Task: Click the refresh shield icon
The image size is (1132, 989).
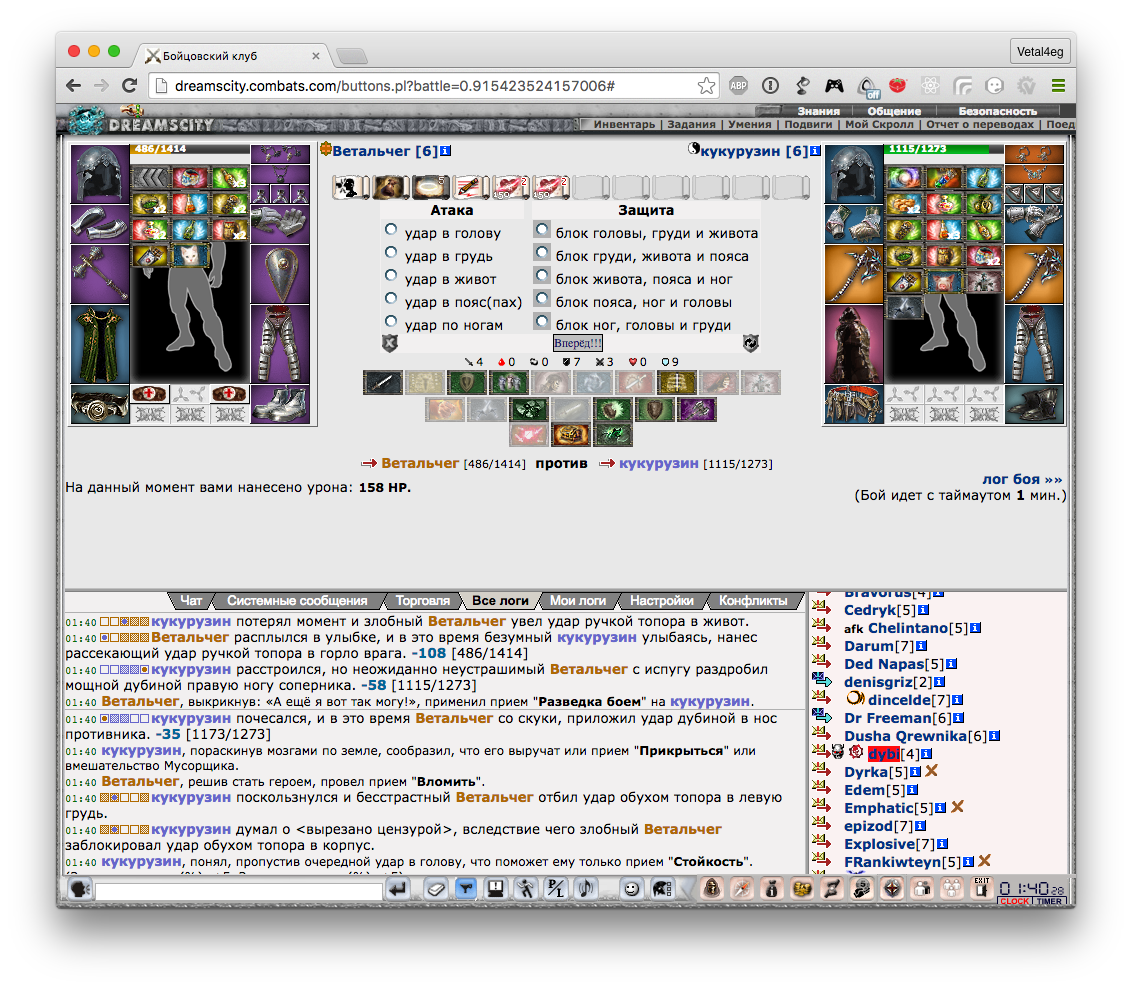Action: pyautogui.click(x=751, y=344)
